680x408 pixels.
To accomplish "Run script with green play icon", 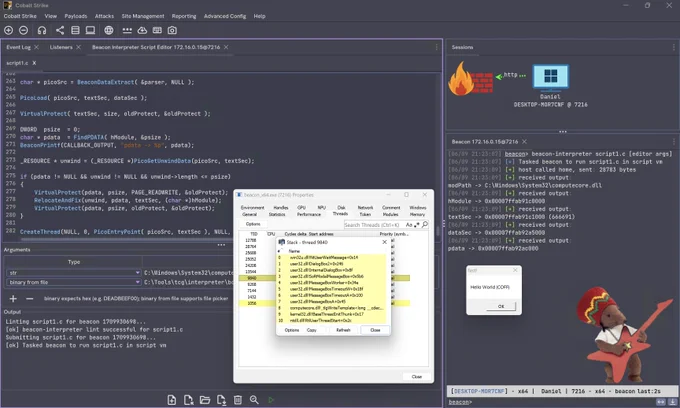I will [271, 400].
